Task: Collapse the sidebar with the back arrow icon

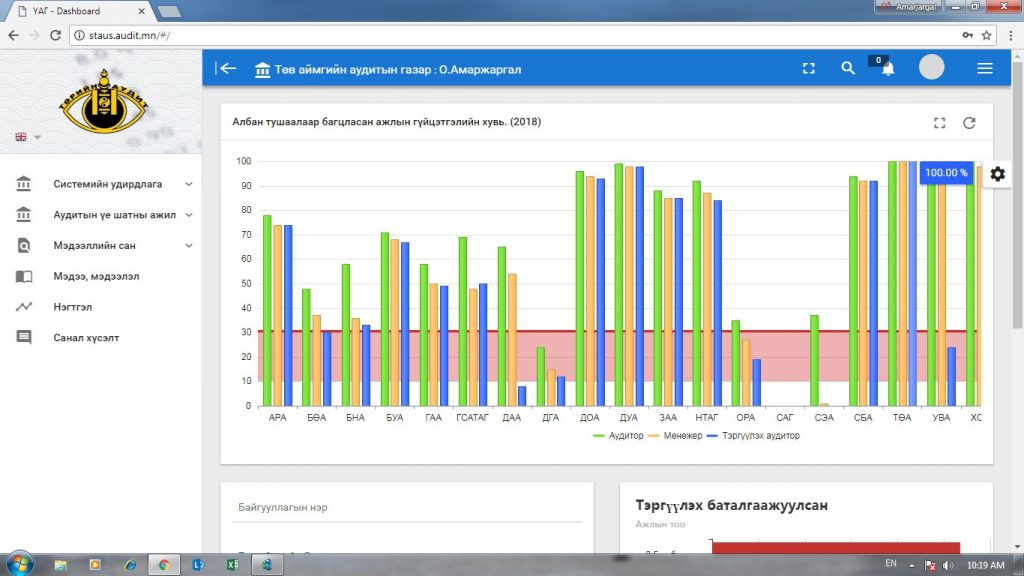Action: (226, 69)
